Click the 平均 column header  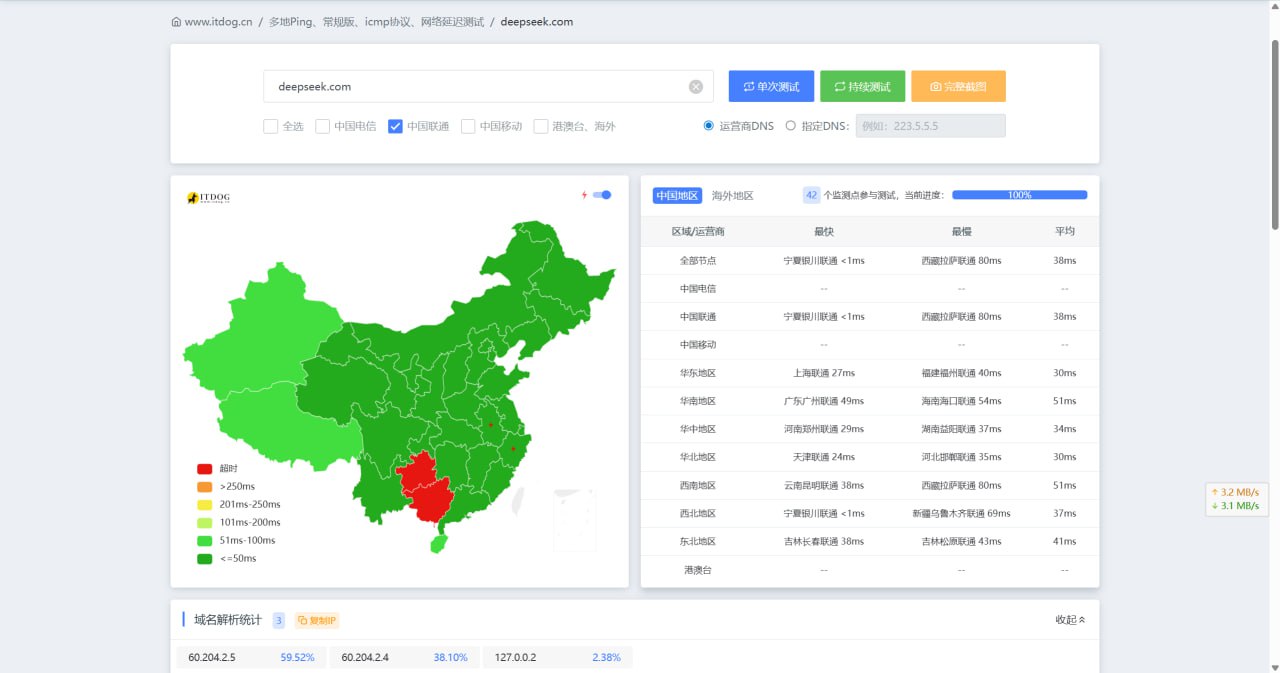tap(1065, 232)
